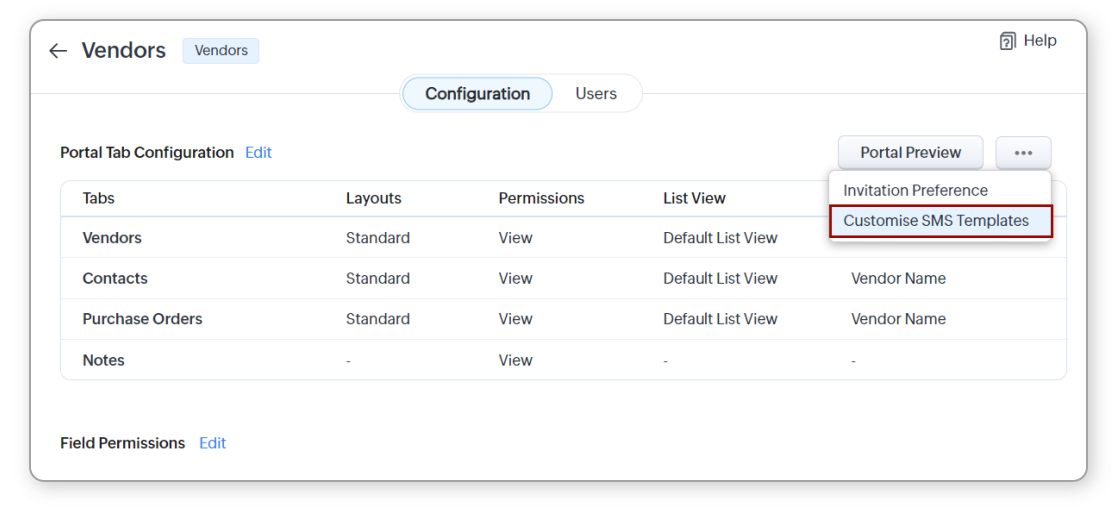Viewport: 1114px width, 510px height.
Task: Open the Purchase Orders row
Action: (x=563, y=319)
